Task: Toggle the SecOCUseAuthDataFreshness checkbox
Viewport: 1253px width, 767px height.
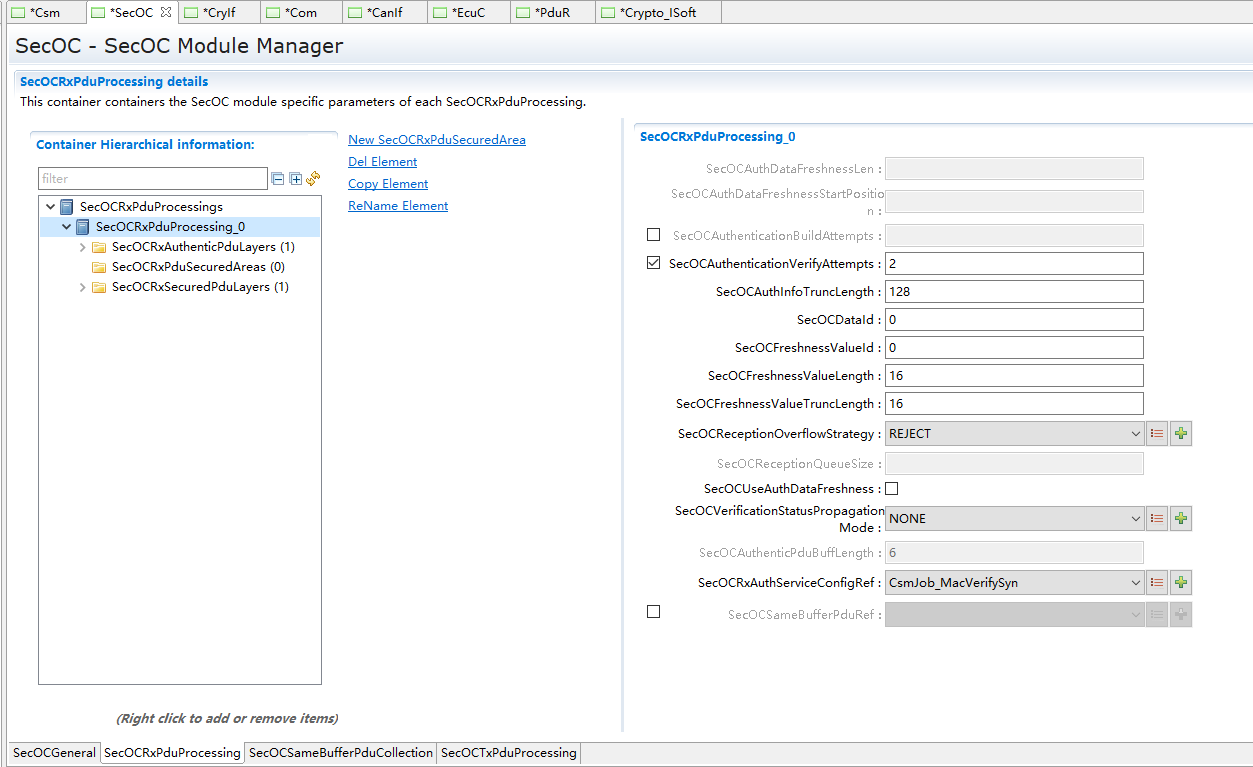Action: 892,489
